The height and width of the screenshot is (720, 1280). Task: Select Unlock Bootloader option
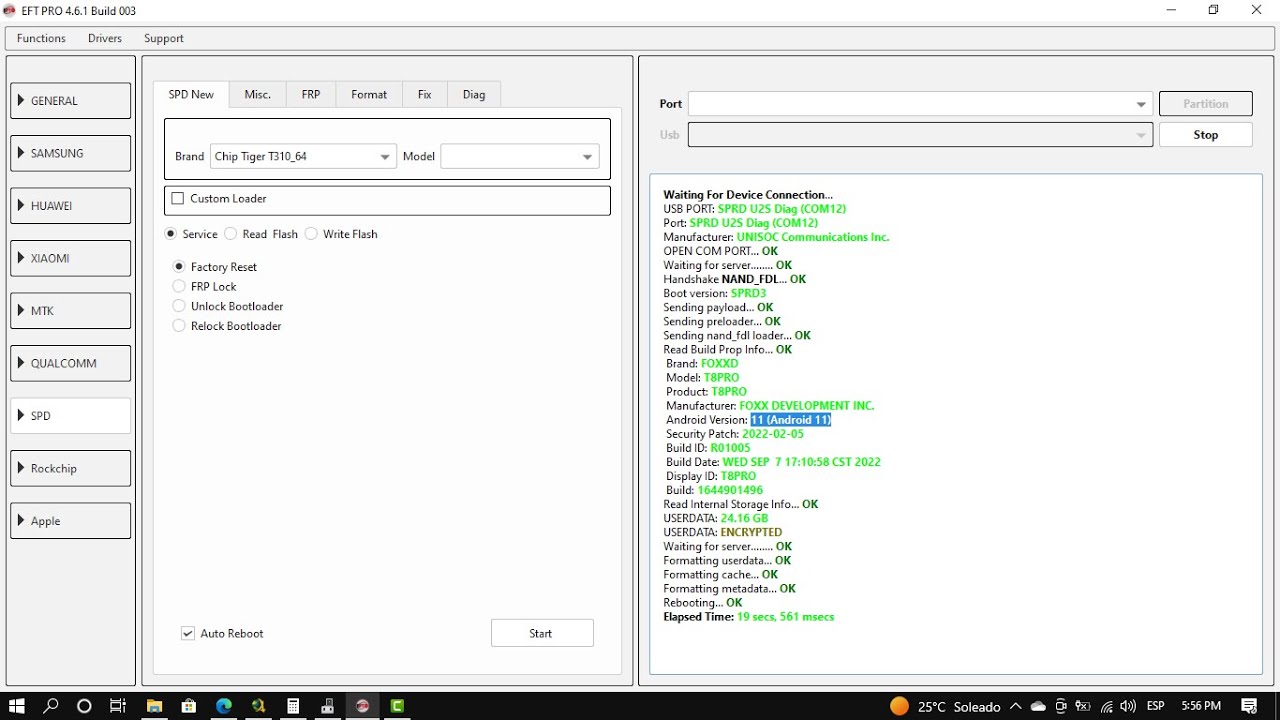tap(179, 306)
